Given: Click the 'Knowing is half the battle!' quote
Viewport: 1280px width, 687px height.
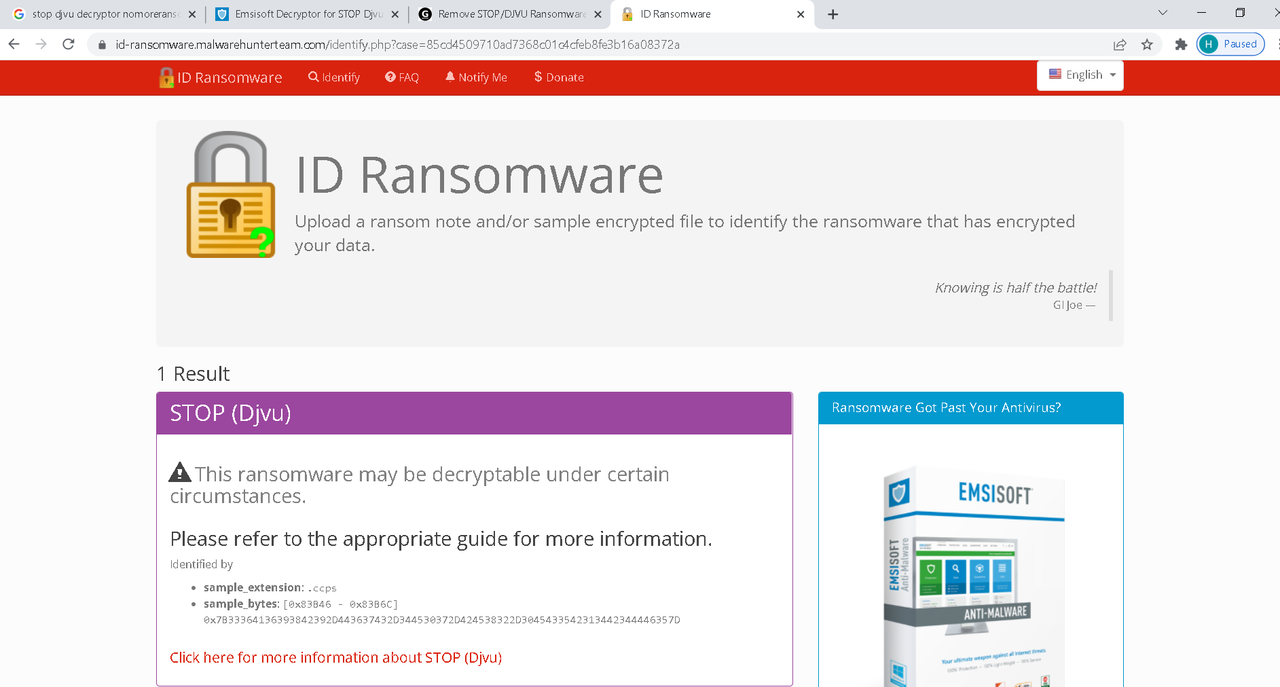Looking at the screenshot, I should pyautogui.click(x=1015, y=287).
